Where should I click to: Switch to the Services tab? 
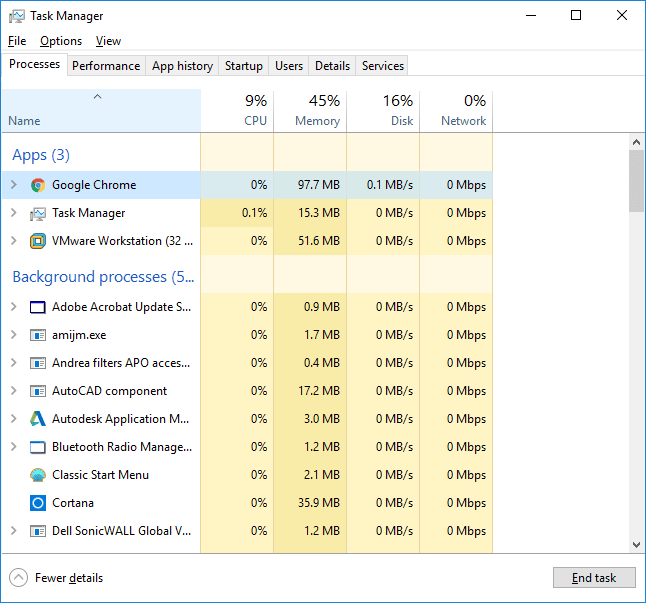383,66
